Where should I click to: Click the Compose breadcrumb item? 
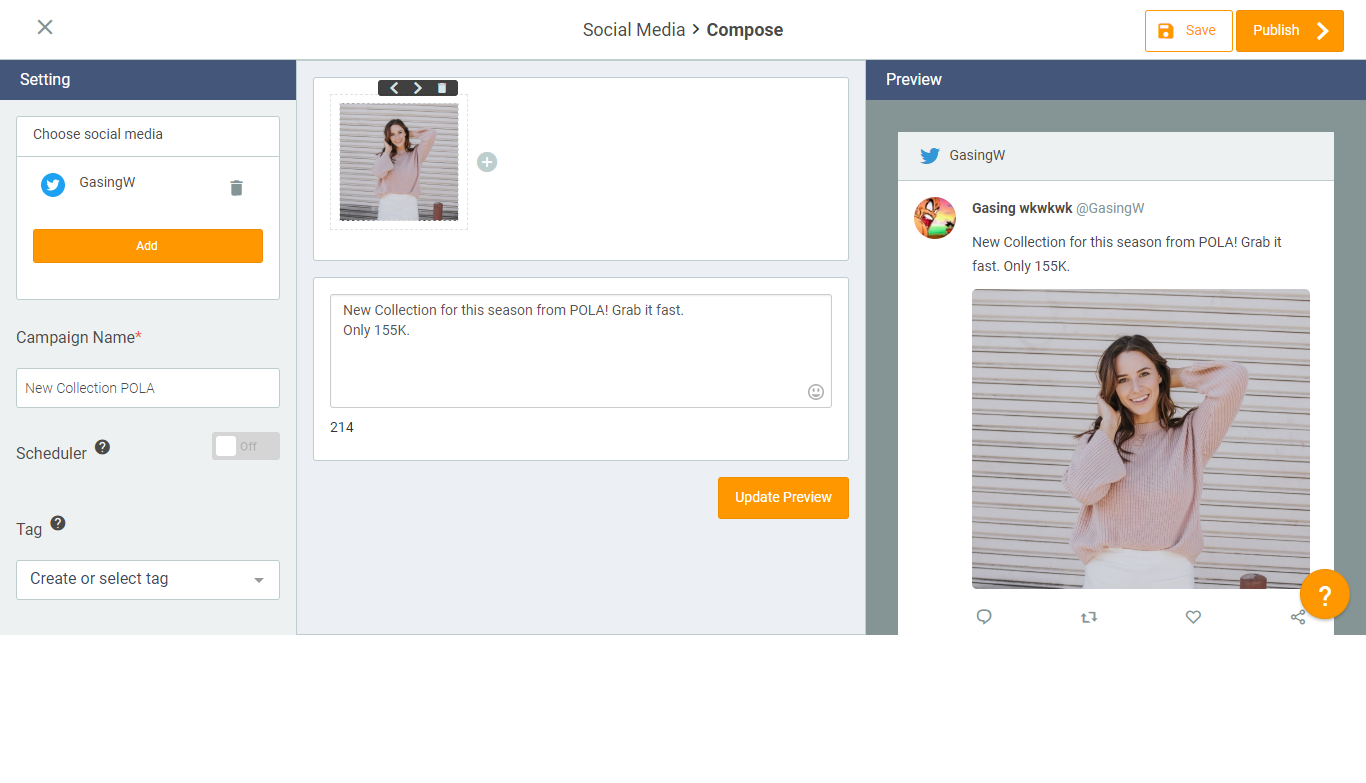pos(744,30)
